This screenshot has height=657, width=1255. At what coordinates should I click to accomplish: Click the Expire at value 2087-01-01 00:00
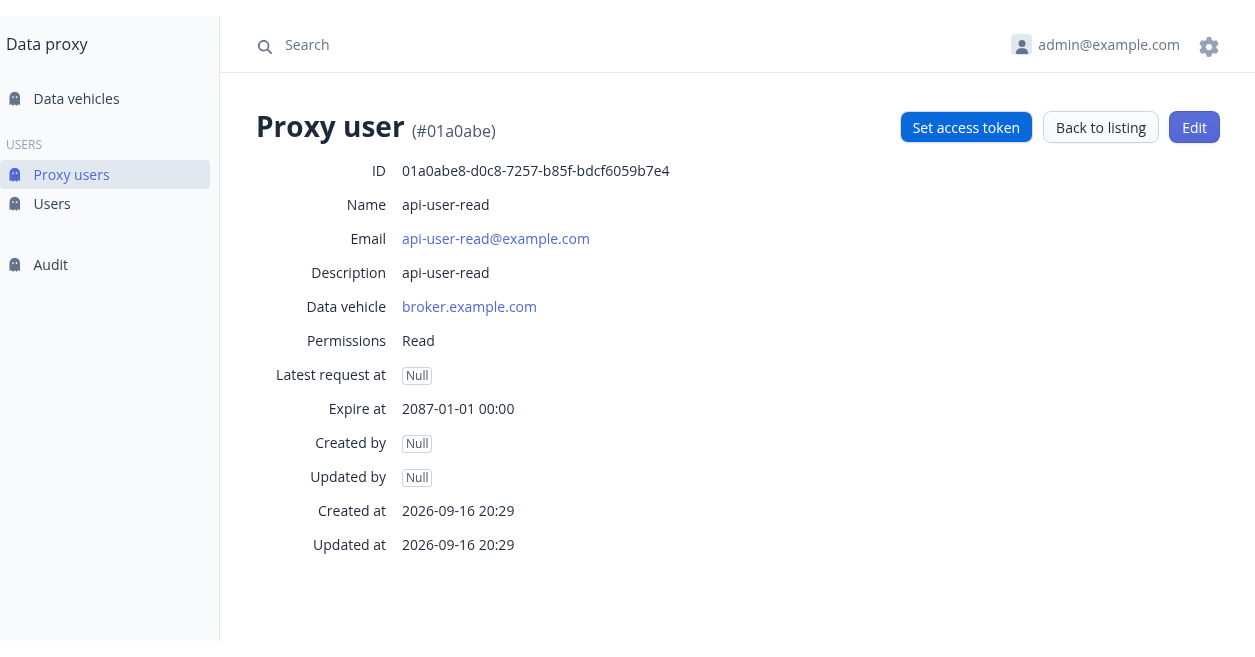(458, 409)
